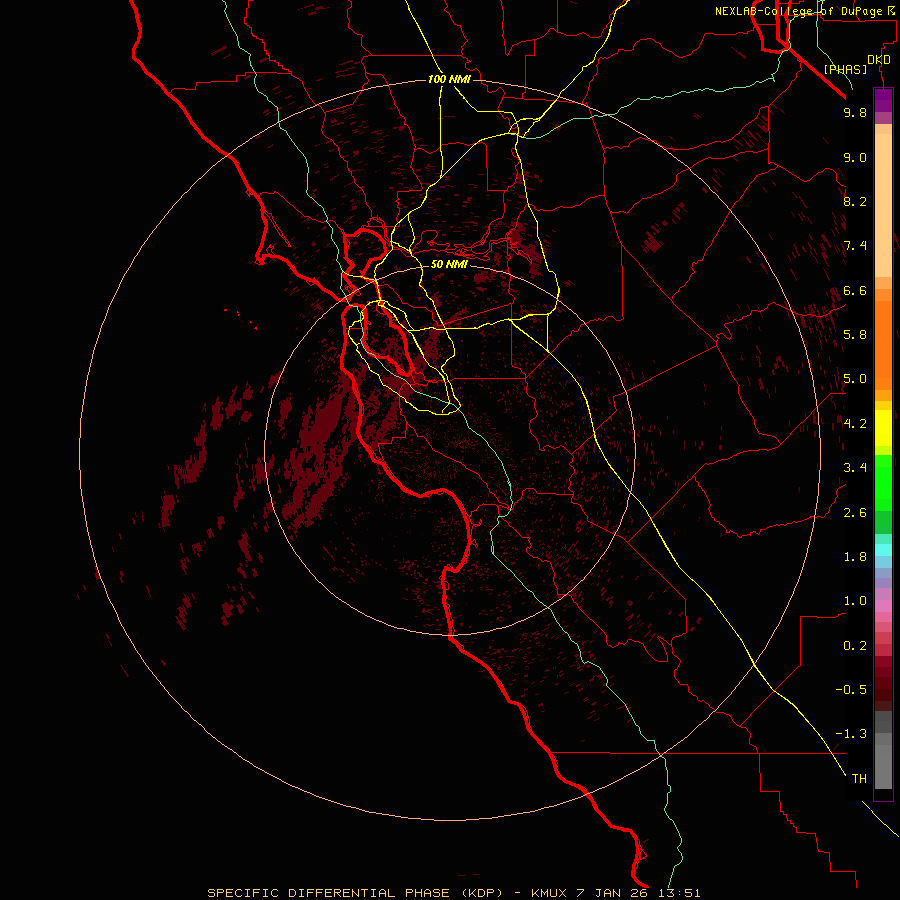Click the -0.5 scale value
The image size is (900, 900).
[x=851, y=690]
